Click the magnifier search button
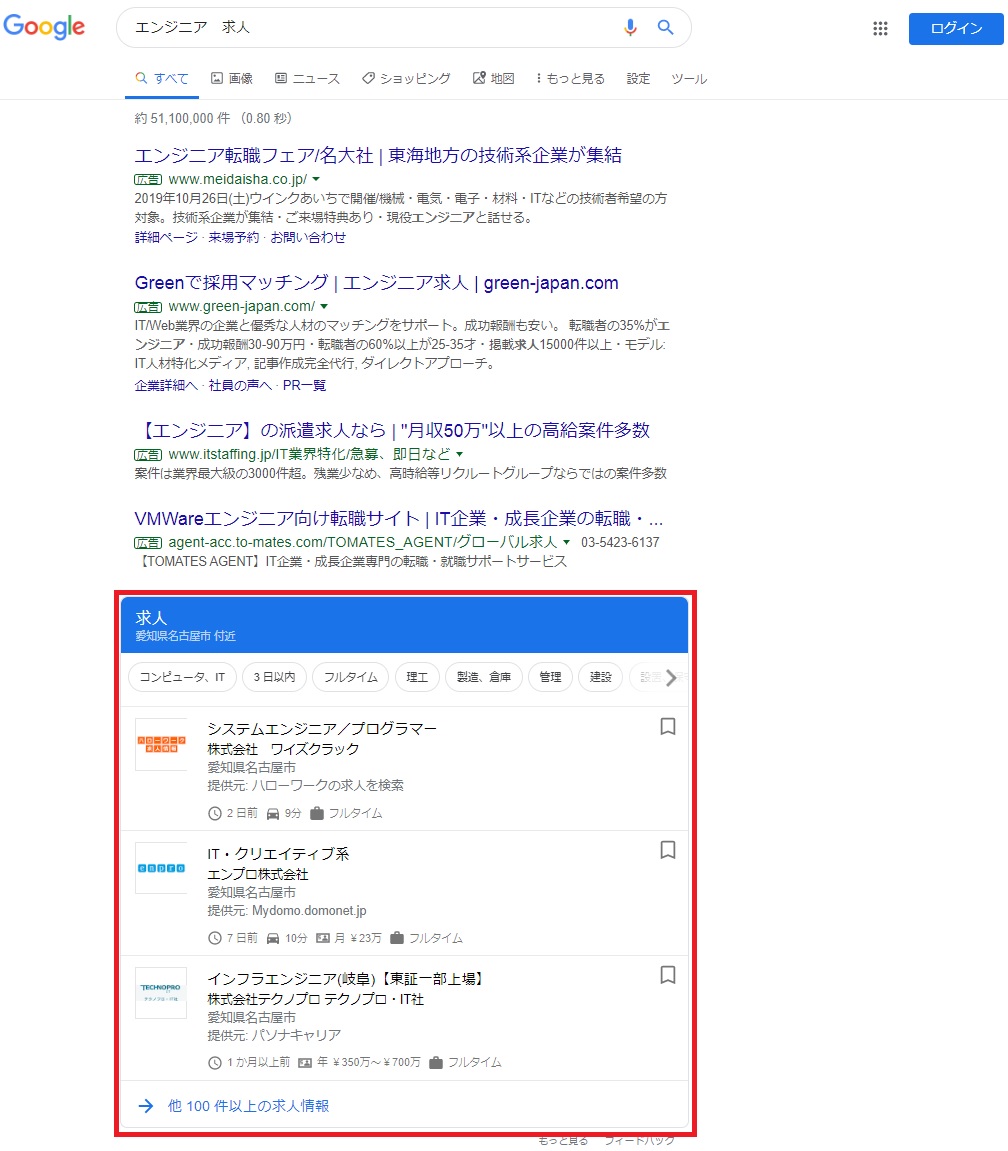The width and height of the screenshot is (1008, 1151). pos(665,27)
